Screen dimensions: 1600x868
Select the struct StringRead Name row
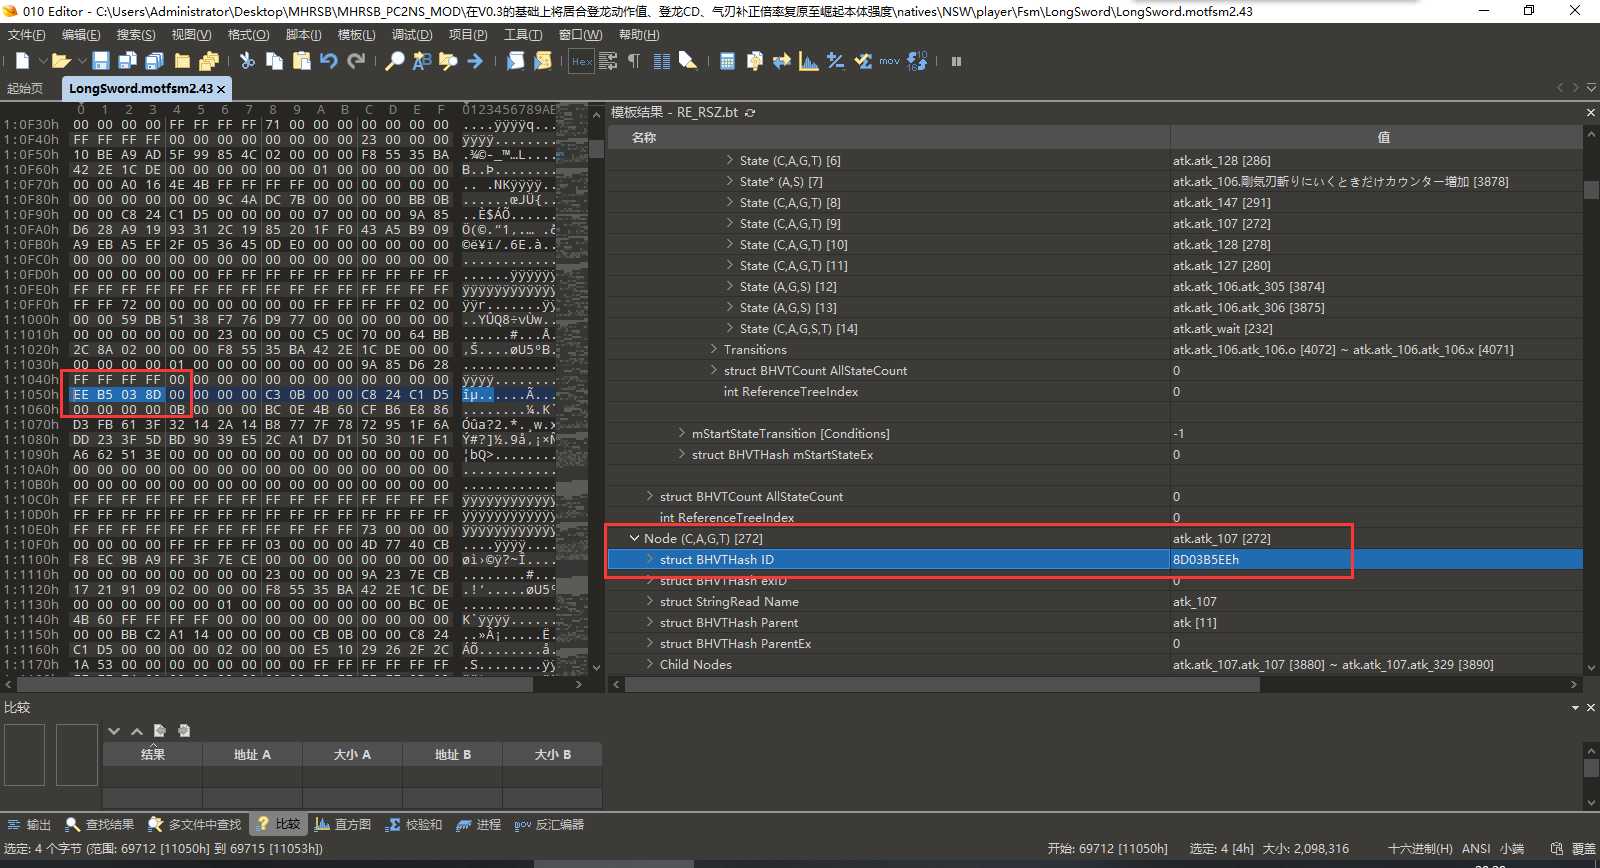[729, 602]
